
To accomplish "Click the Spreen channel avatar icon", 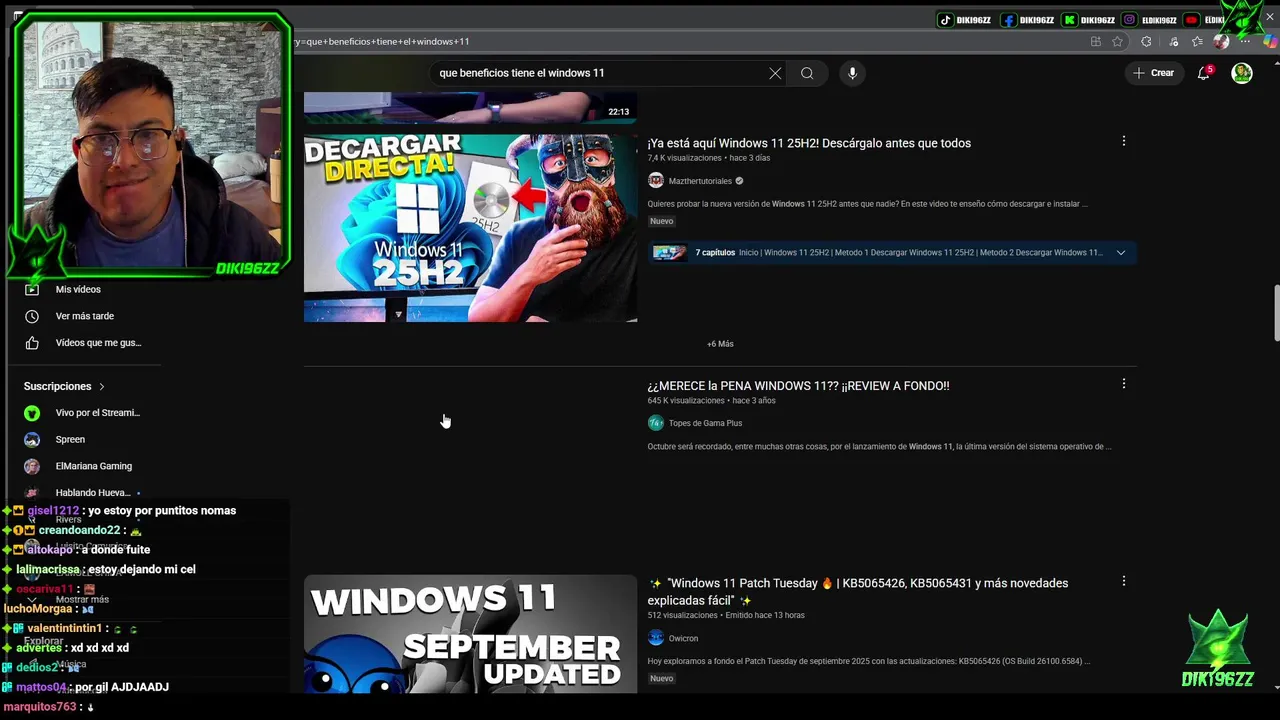I will [x=32, y=439].
